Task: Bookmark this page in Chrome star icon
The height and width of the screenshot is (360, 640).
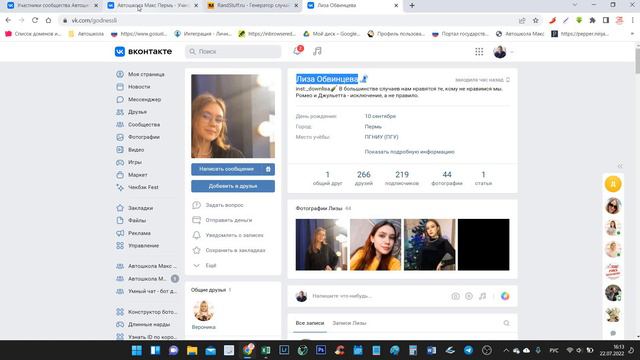Action: pos(536,20)
